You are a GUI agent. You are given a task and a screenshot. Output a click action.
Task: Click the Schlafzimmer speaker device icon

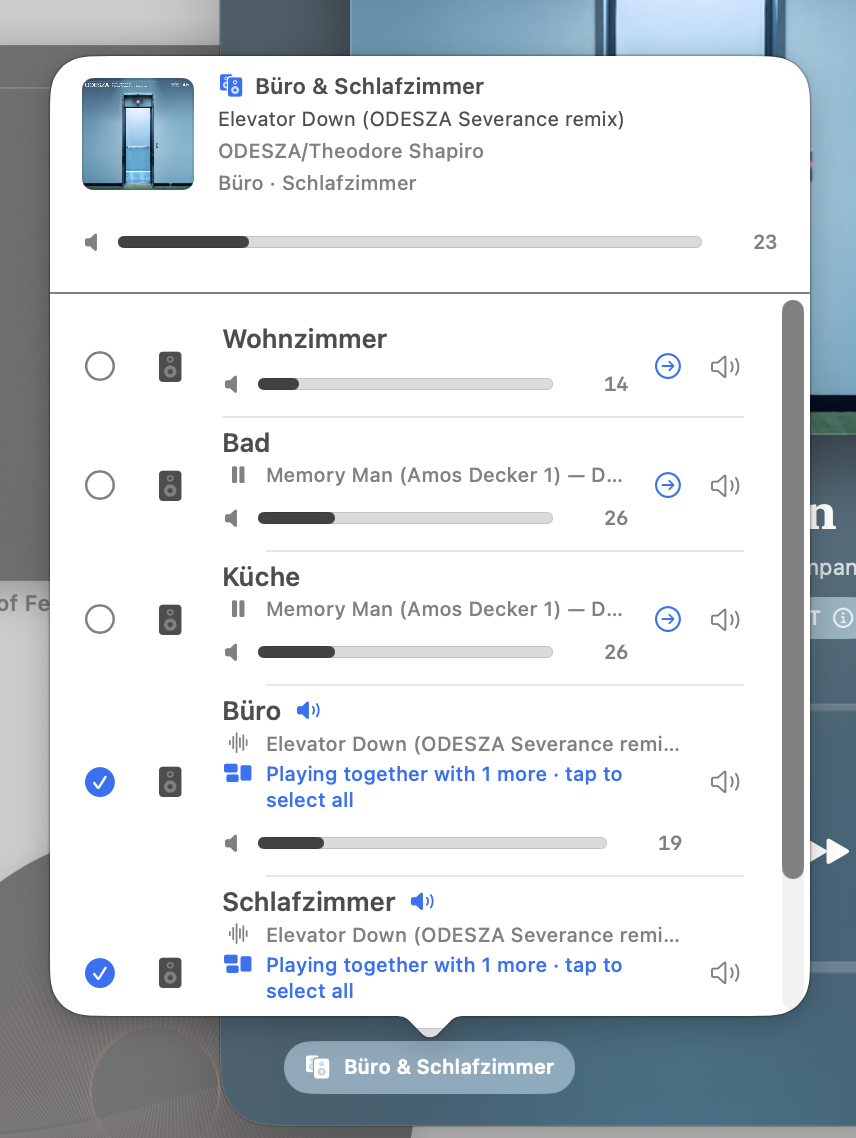point(170,973)
